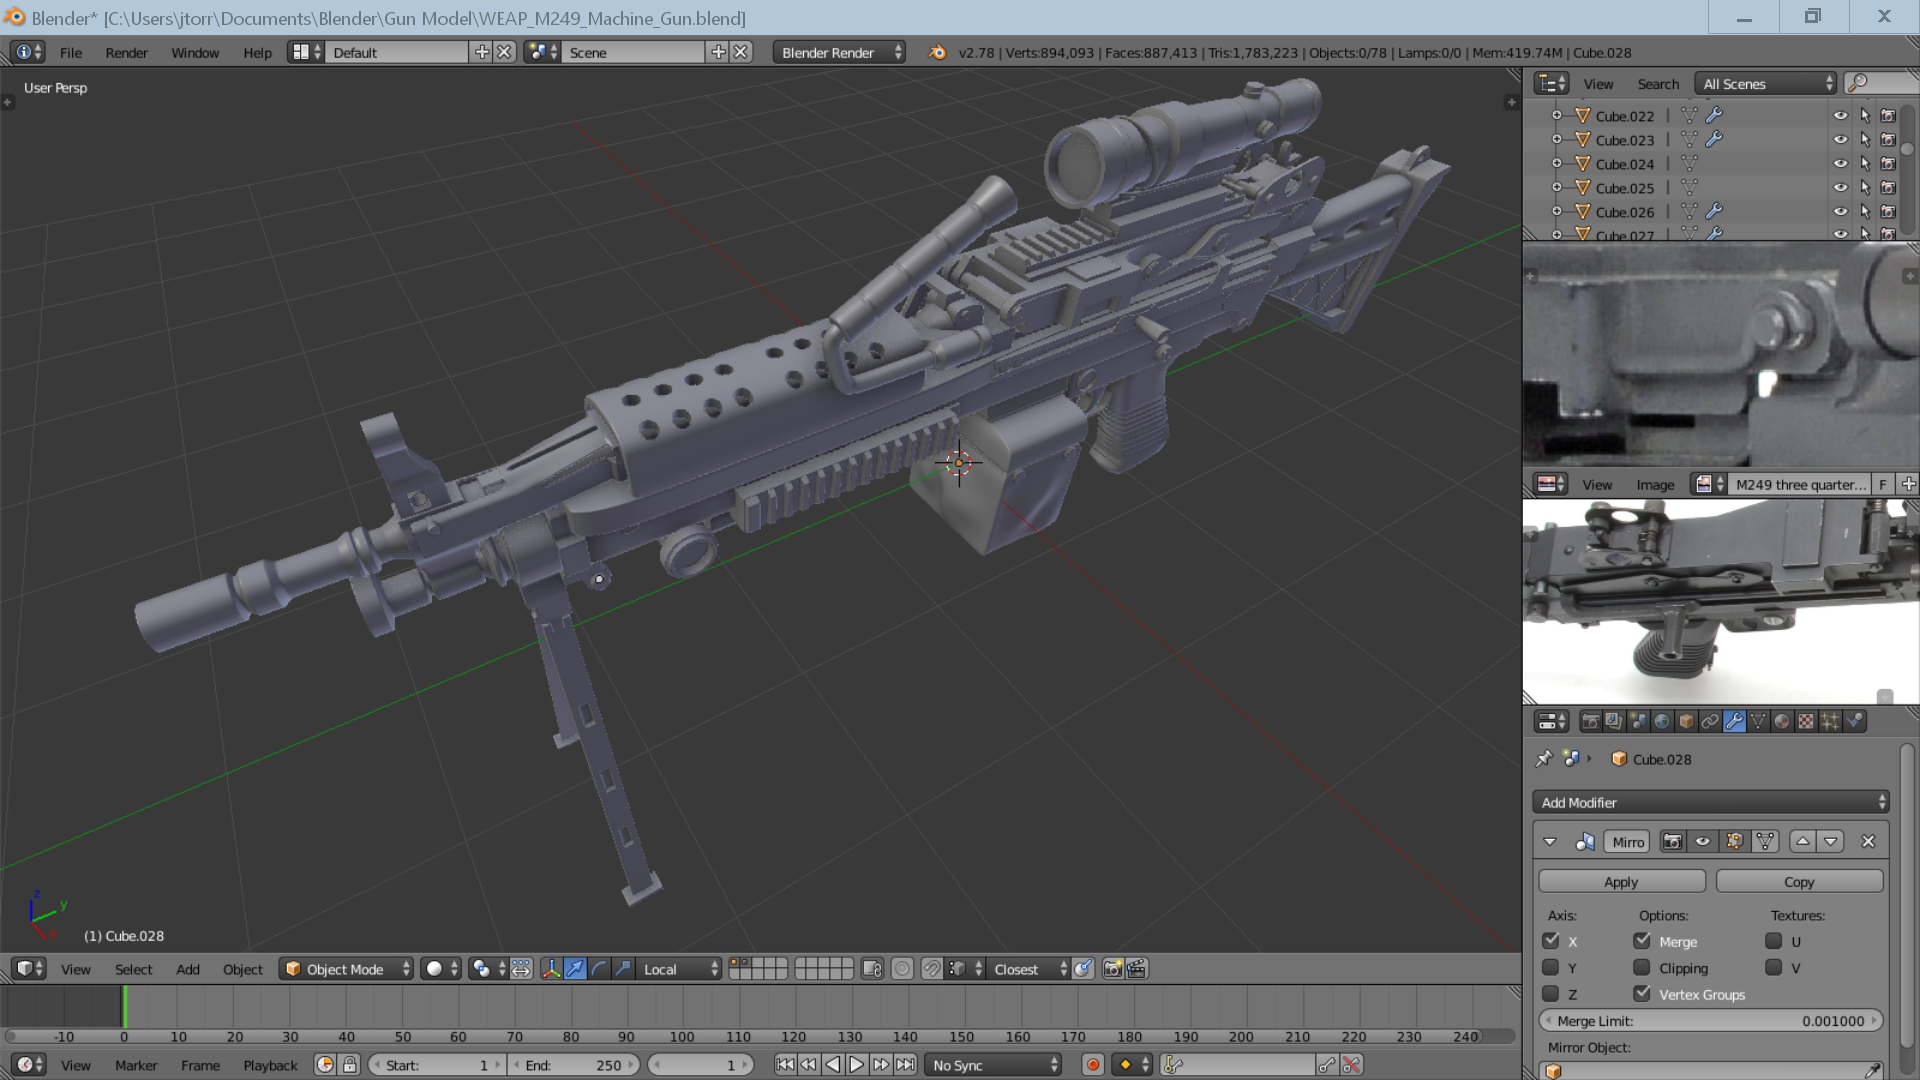Click the Mirror modifier icon in properties
The width and height of the screenshot is (1920, 1080).
1586,841
